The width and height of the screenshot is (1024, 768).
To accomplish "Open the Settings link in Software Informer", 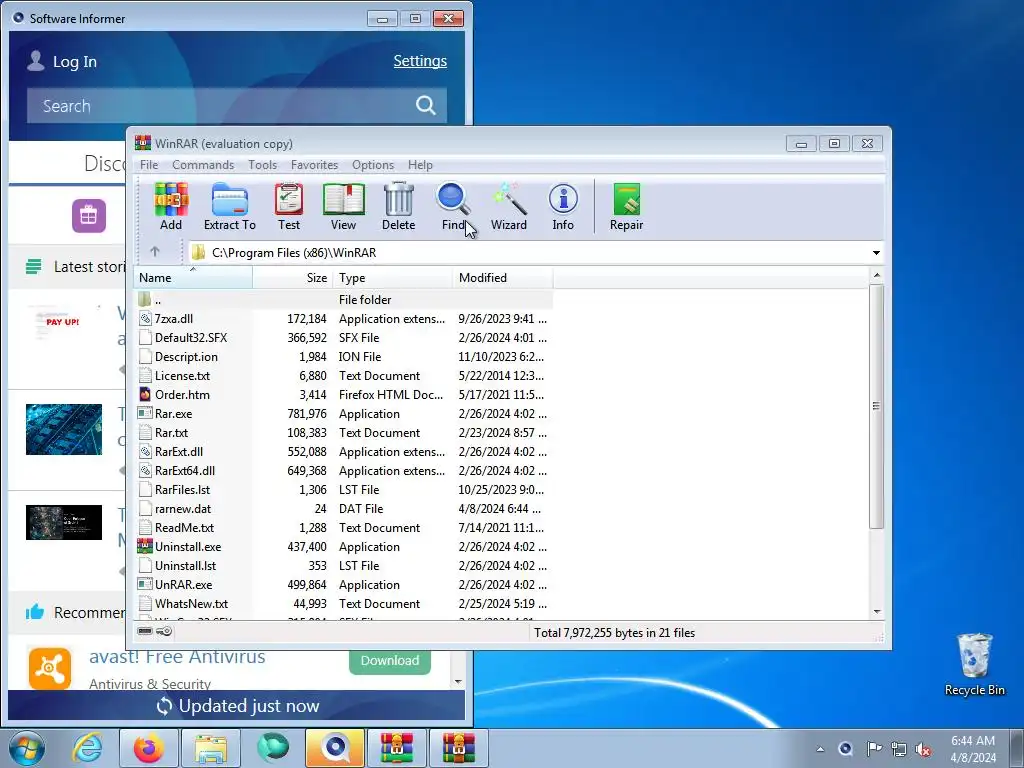I will point(420,61).
